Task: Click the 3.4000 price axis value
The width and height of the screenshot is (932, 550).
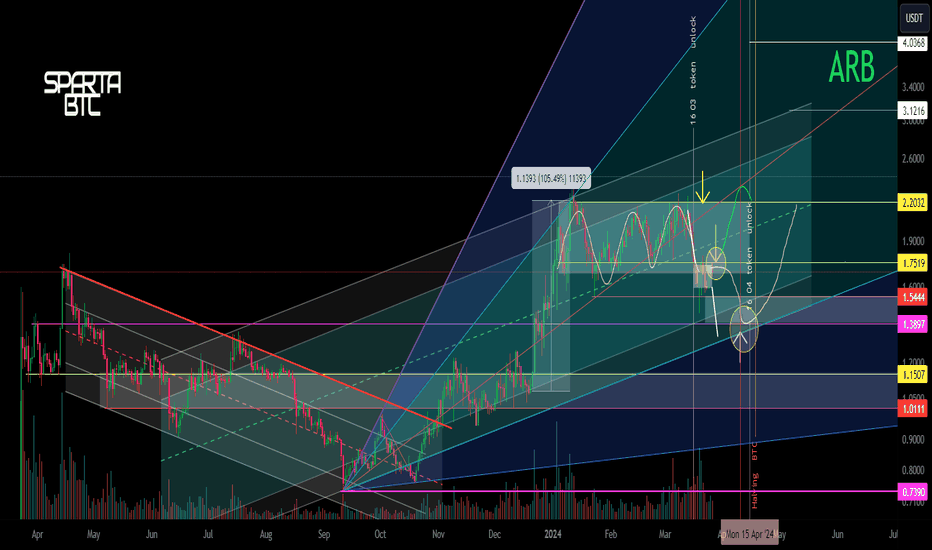Action: point(914,87)
